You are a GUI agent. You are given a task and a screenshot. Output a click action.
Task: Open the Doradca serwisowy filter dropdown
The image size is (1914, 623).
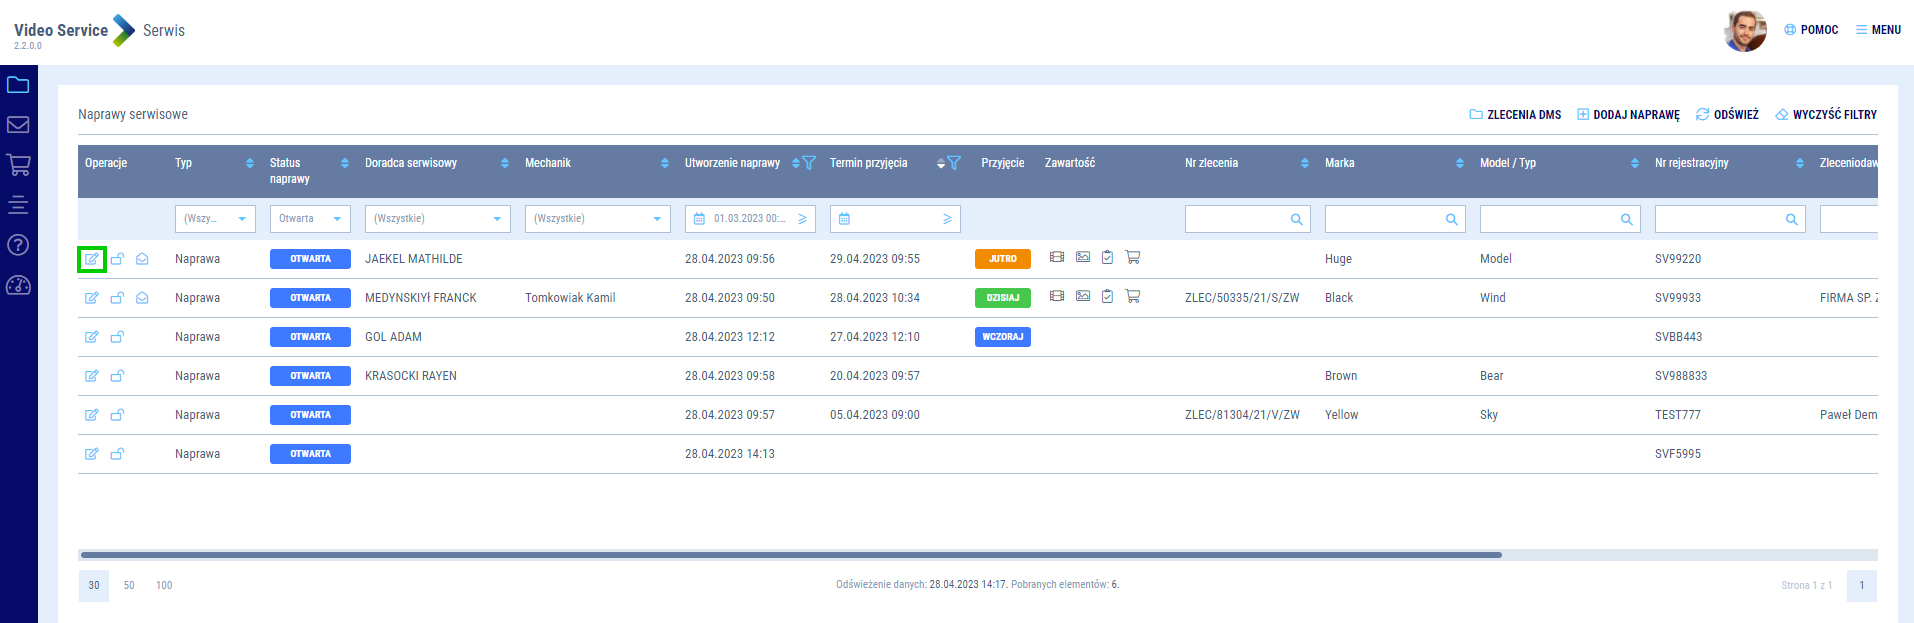(437, 219)
